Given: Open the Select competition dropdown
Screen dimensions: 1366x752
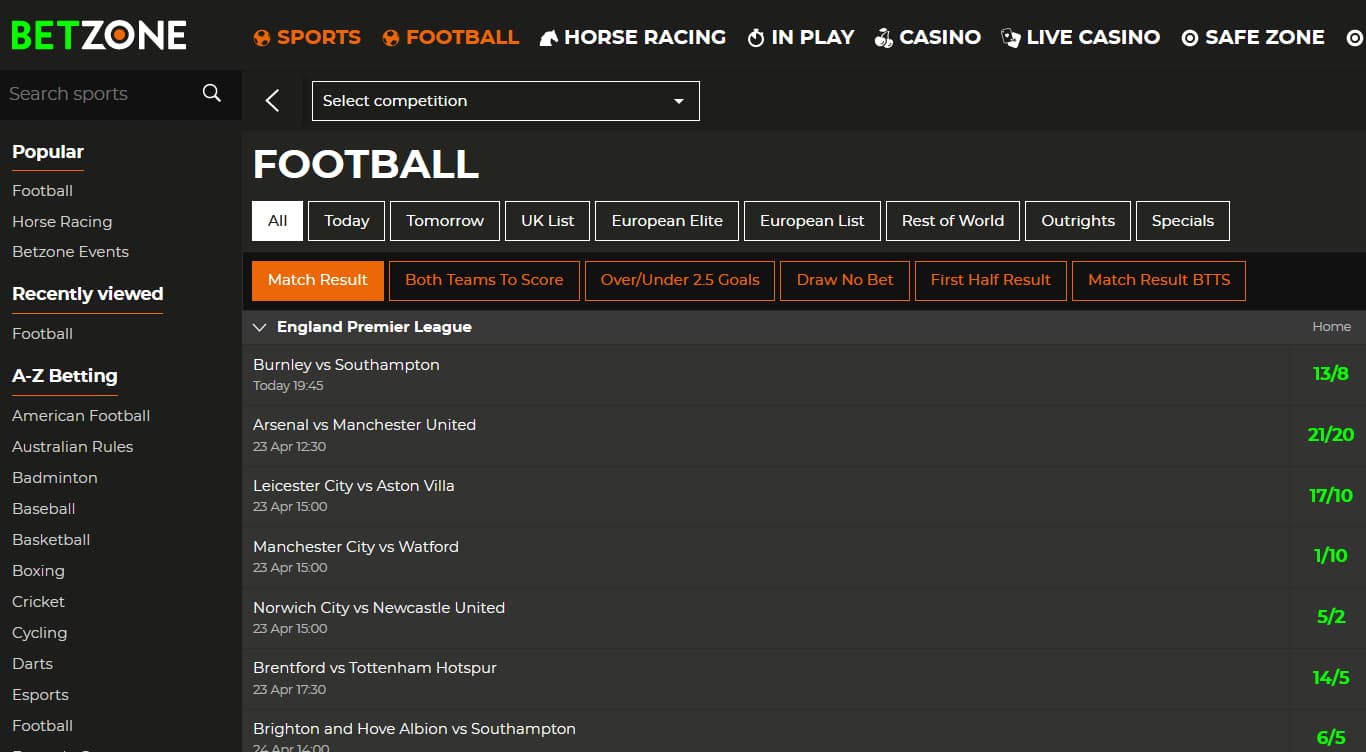Looking at the screenshot, I should [x=505, y=101].
